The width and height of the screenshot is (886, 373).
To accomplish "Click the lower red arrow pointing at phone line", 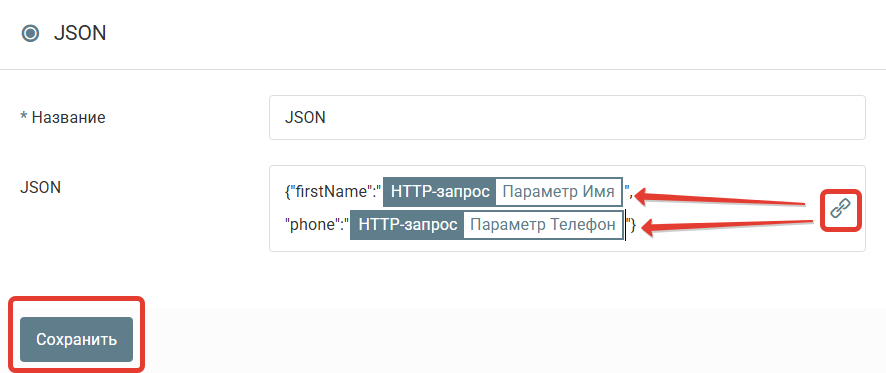I will click(x=726, y=225).
